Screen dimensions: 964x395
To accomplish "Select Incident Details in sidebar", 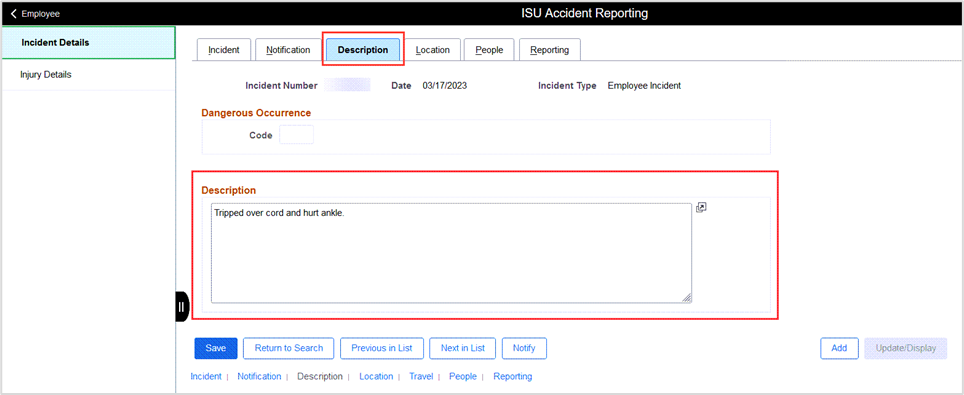I will tap(88, 42).
